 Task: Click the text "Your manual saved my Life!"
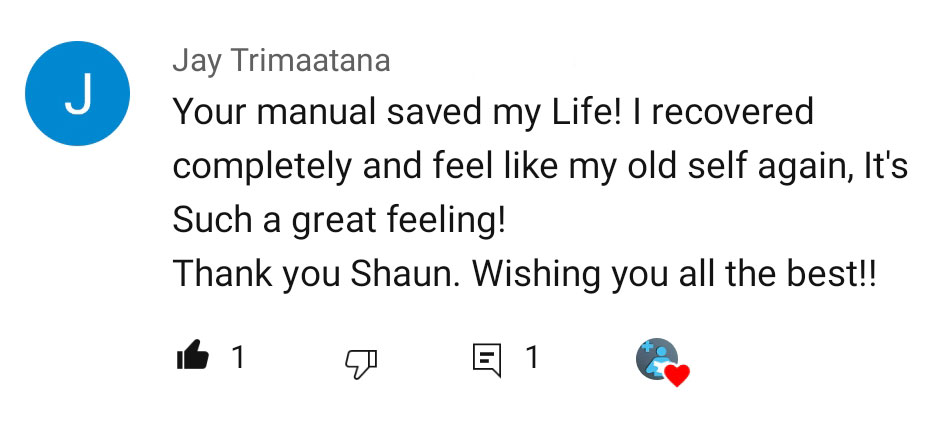398,111
